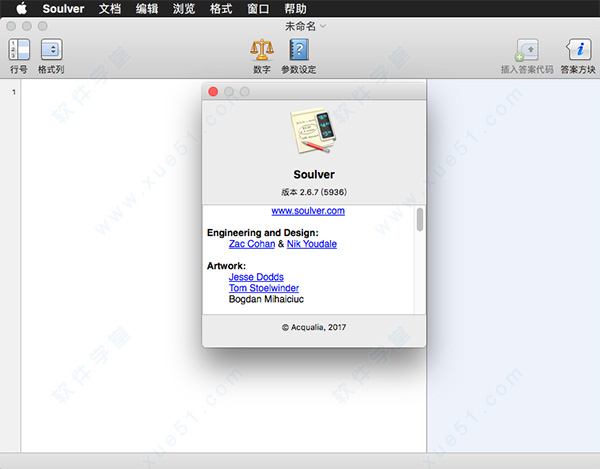Image resolution: width=600 pixels, height=469 pixels.
Task: Click the 插入答案代码 toolbar icon
Action: [x=527, y=50]
